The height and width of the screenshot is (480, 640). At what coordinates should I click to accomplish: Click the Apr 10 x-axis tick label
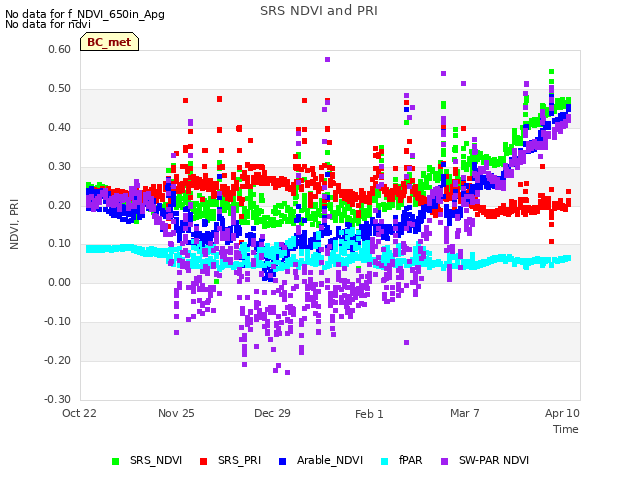point(562,413)
